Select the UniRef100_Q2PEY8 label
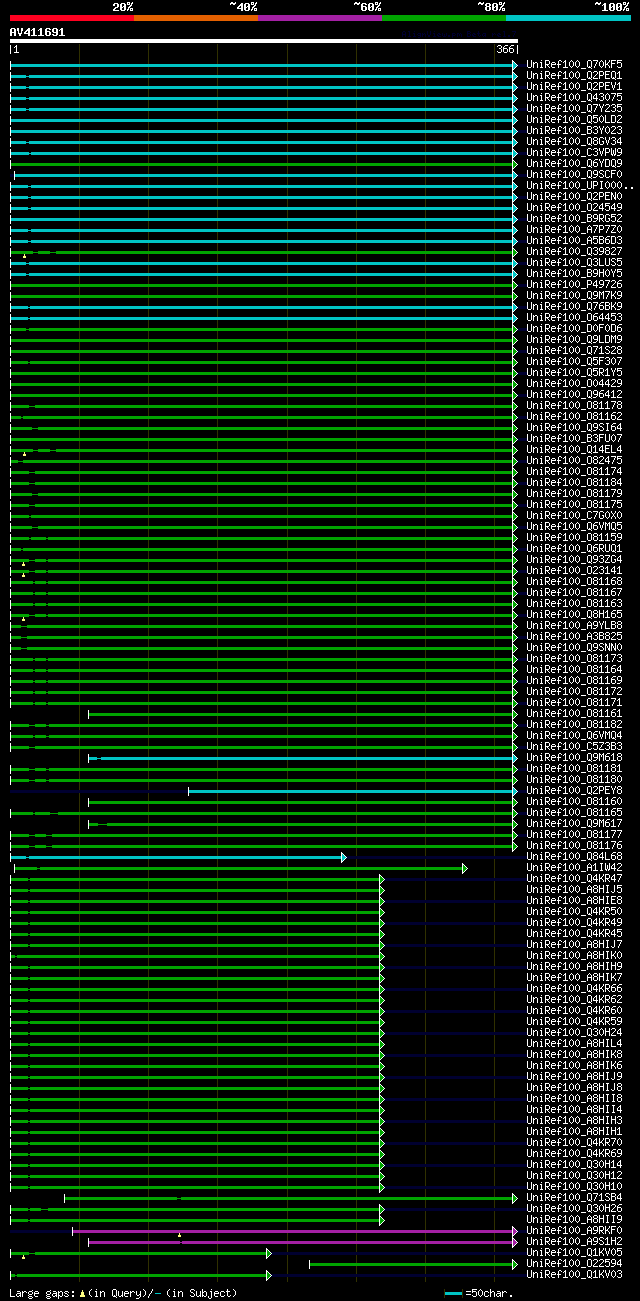640x1301 pixels. tap(574, 790)
